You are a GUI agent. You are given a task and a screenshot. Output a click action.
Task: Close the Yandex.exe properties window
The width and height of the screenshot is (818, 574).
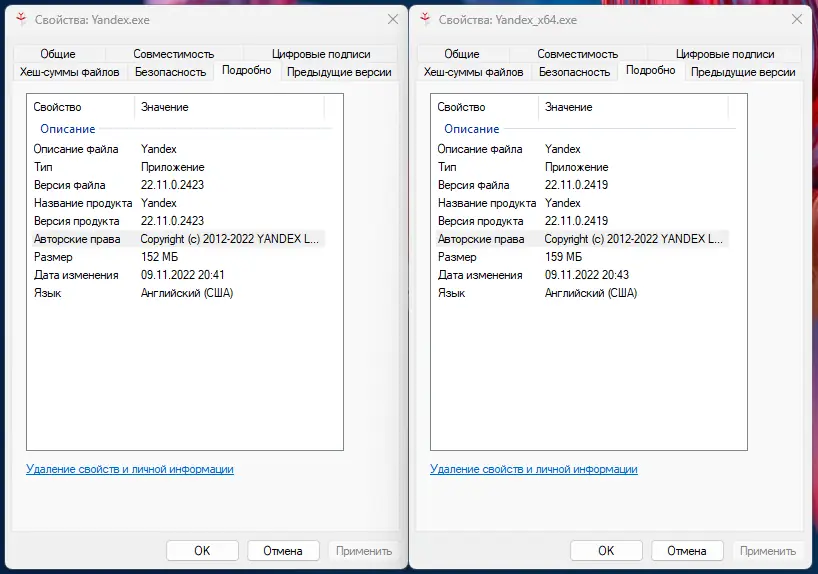tap(390, 19)
